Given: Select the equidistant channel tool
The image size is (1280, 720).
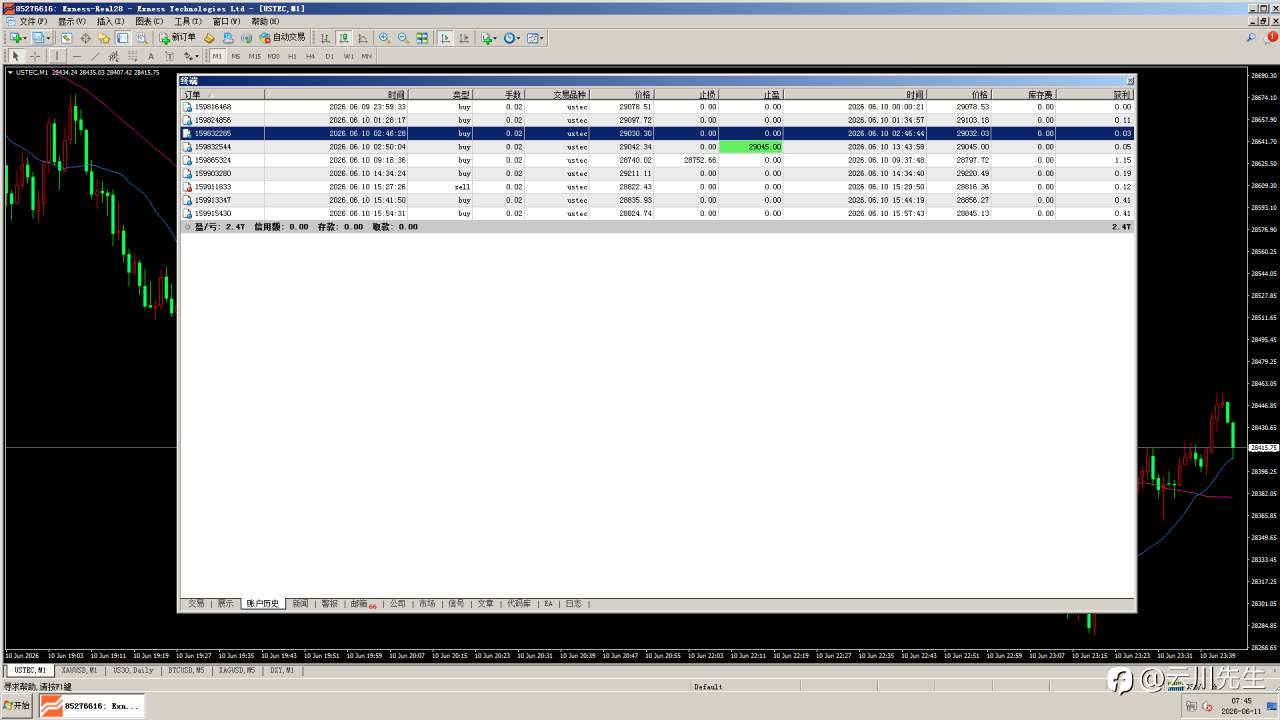Looking at the screenshot, I should coord(113,56).
